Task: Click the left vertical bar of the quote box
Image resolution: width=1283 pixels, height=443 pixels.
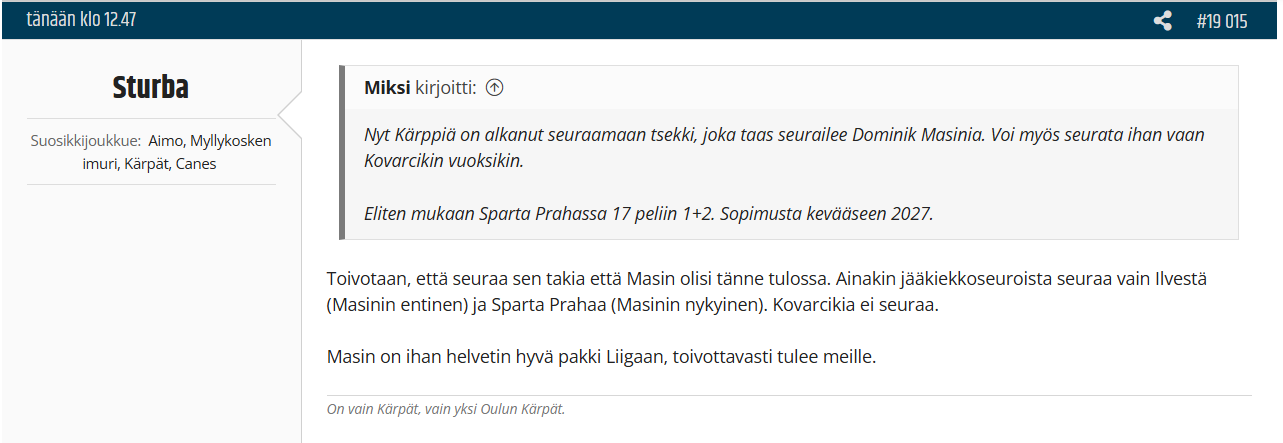Action: [x=343, y=153]
